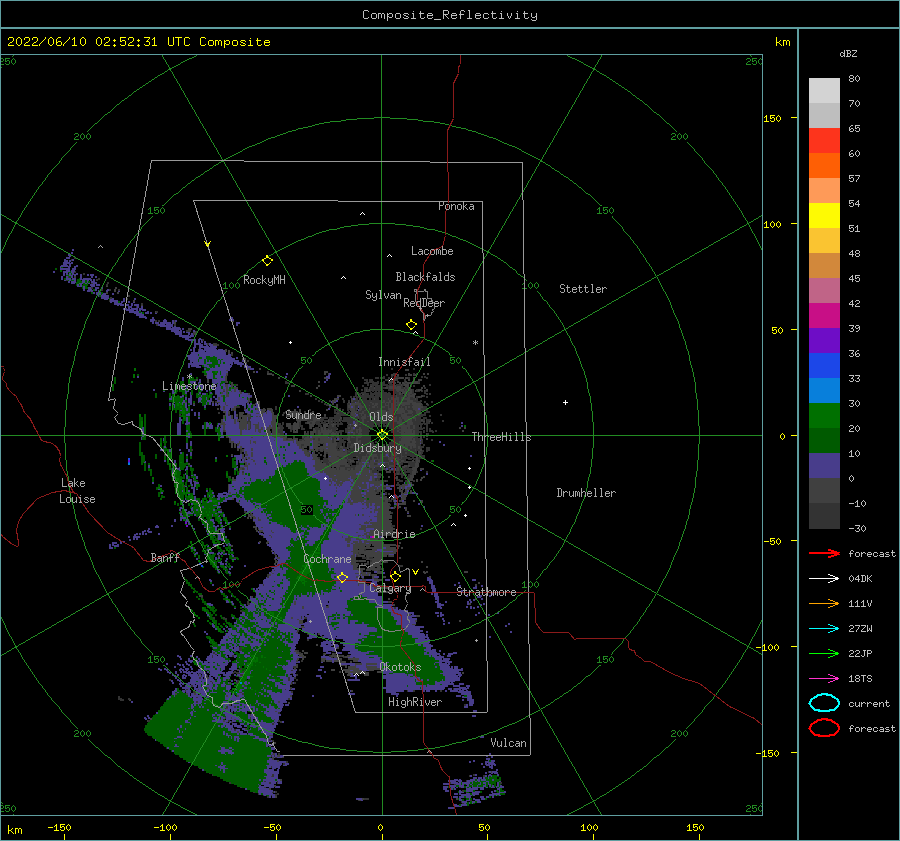Viewport: 900px width, 841px height.
Task: Click the Limestone label
Action: pos(189,386)
